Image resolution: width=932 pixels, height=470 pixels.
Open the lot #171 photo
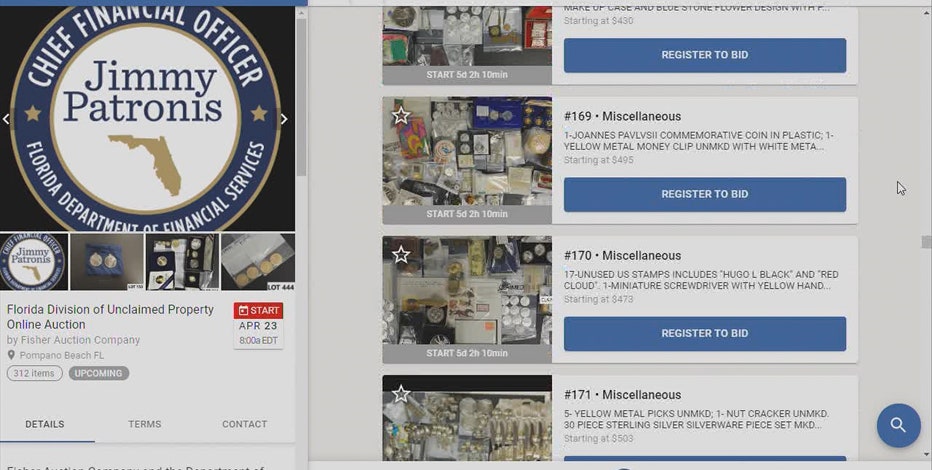pyautogui.click(x=467, y=418)
